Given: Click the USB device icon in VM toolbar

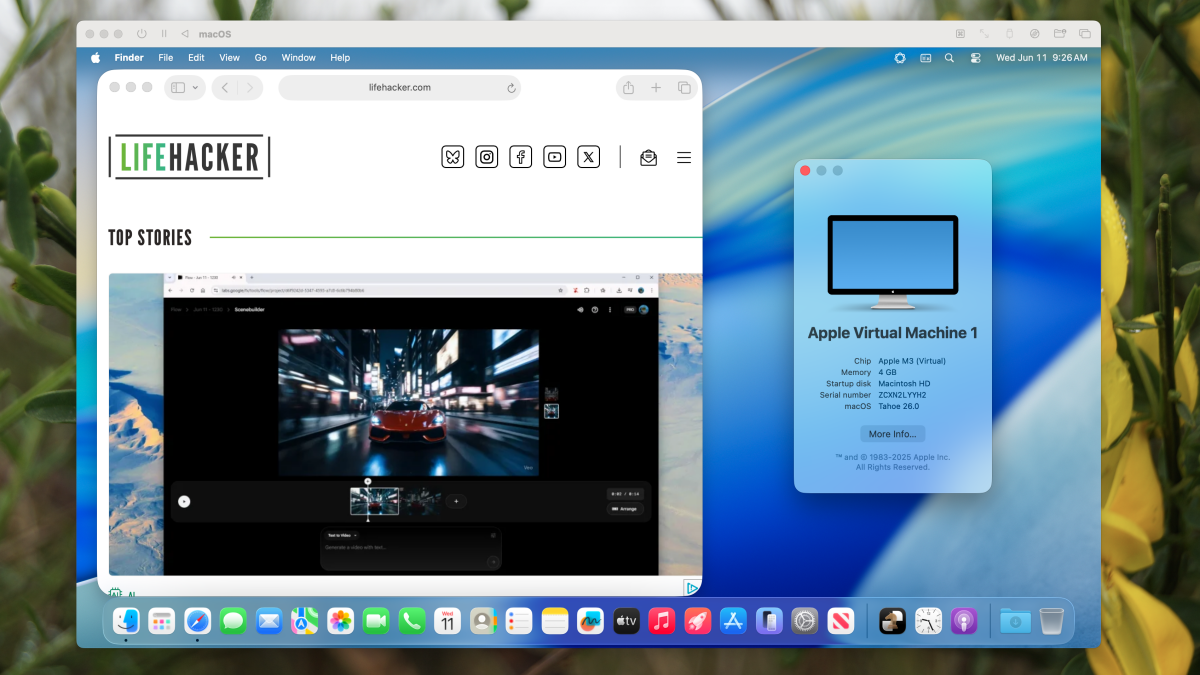Looking at the screenshot, I should click(x=1009, y=34).
